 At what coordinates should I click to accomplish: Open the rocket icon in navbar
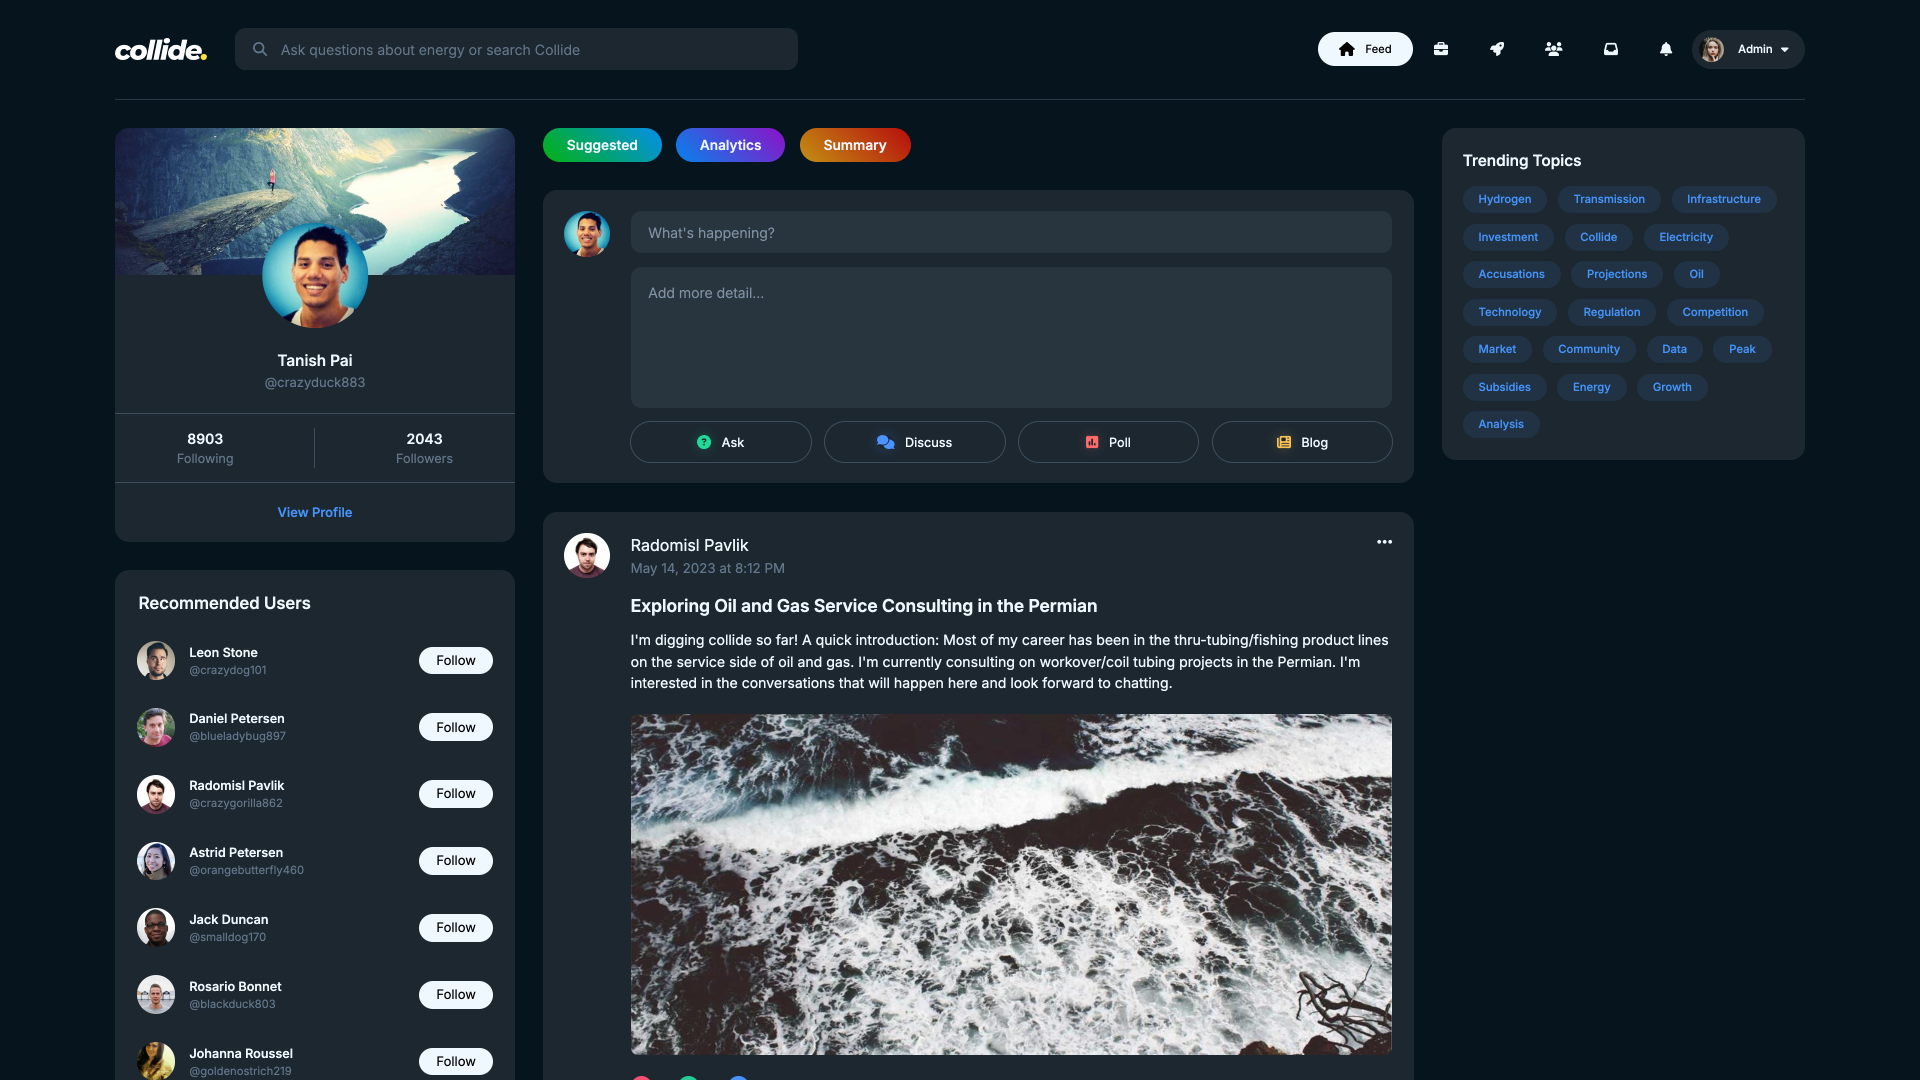(x=1497, y=49)
